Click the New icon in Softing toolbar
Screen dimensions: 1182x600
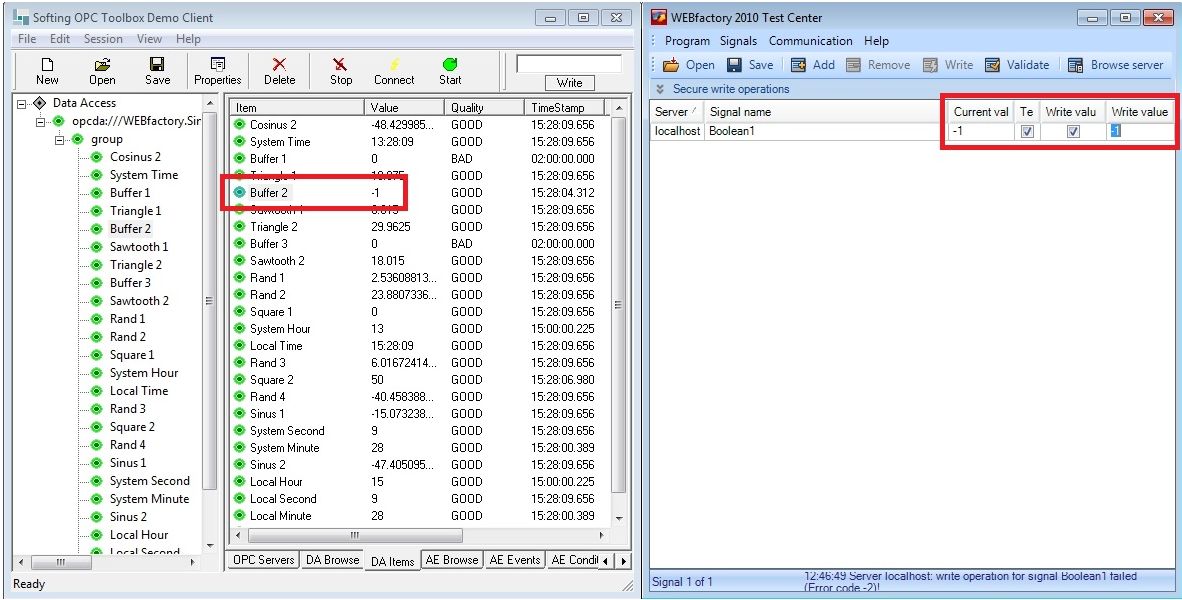click(46, 64)
